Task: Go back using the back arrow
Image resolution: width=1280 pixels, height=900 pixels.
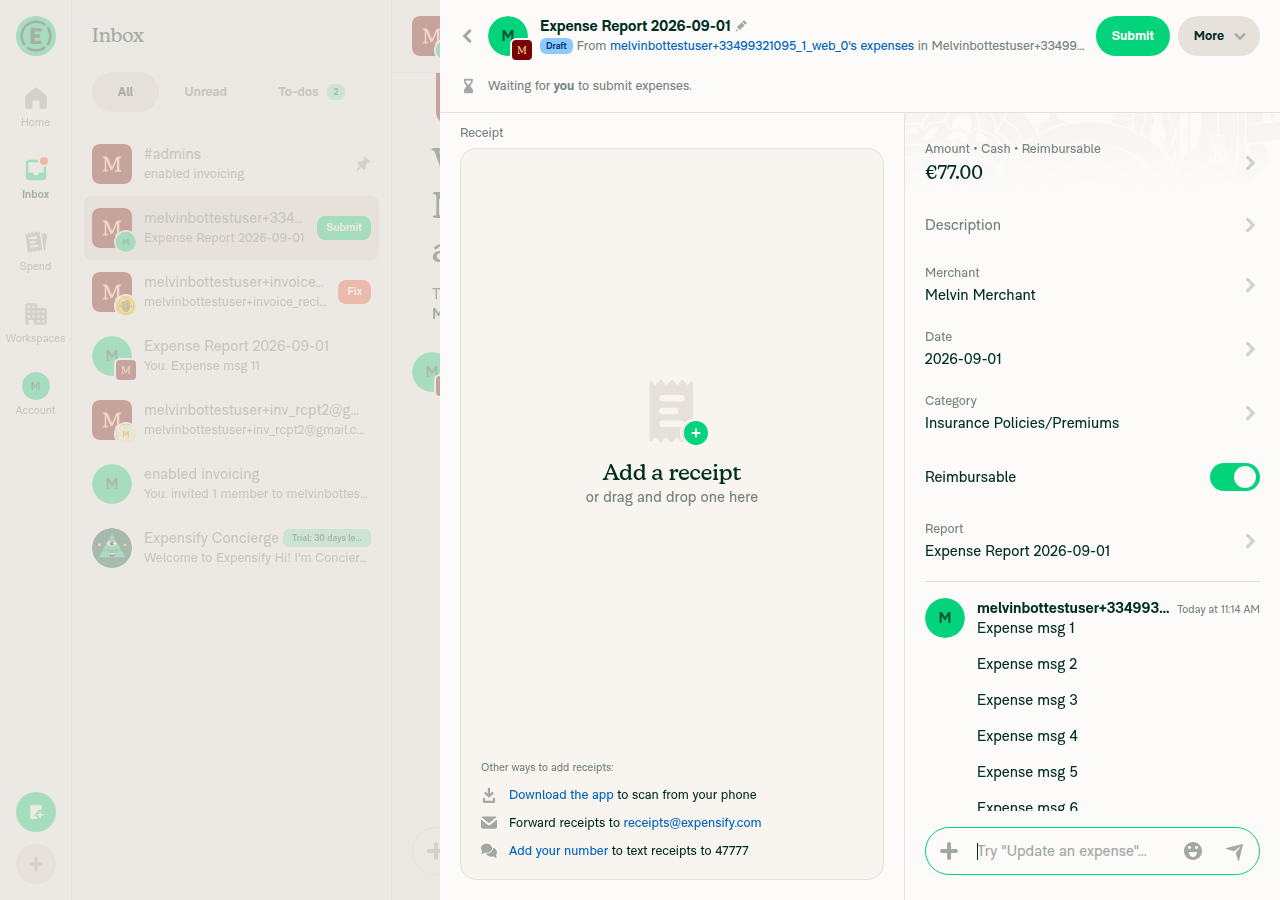Action: click(467, 36)
